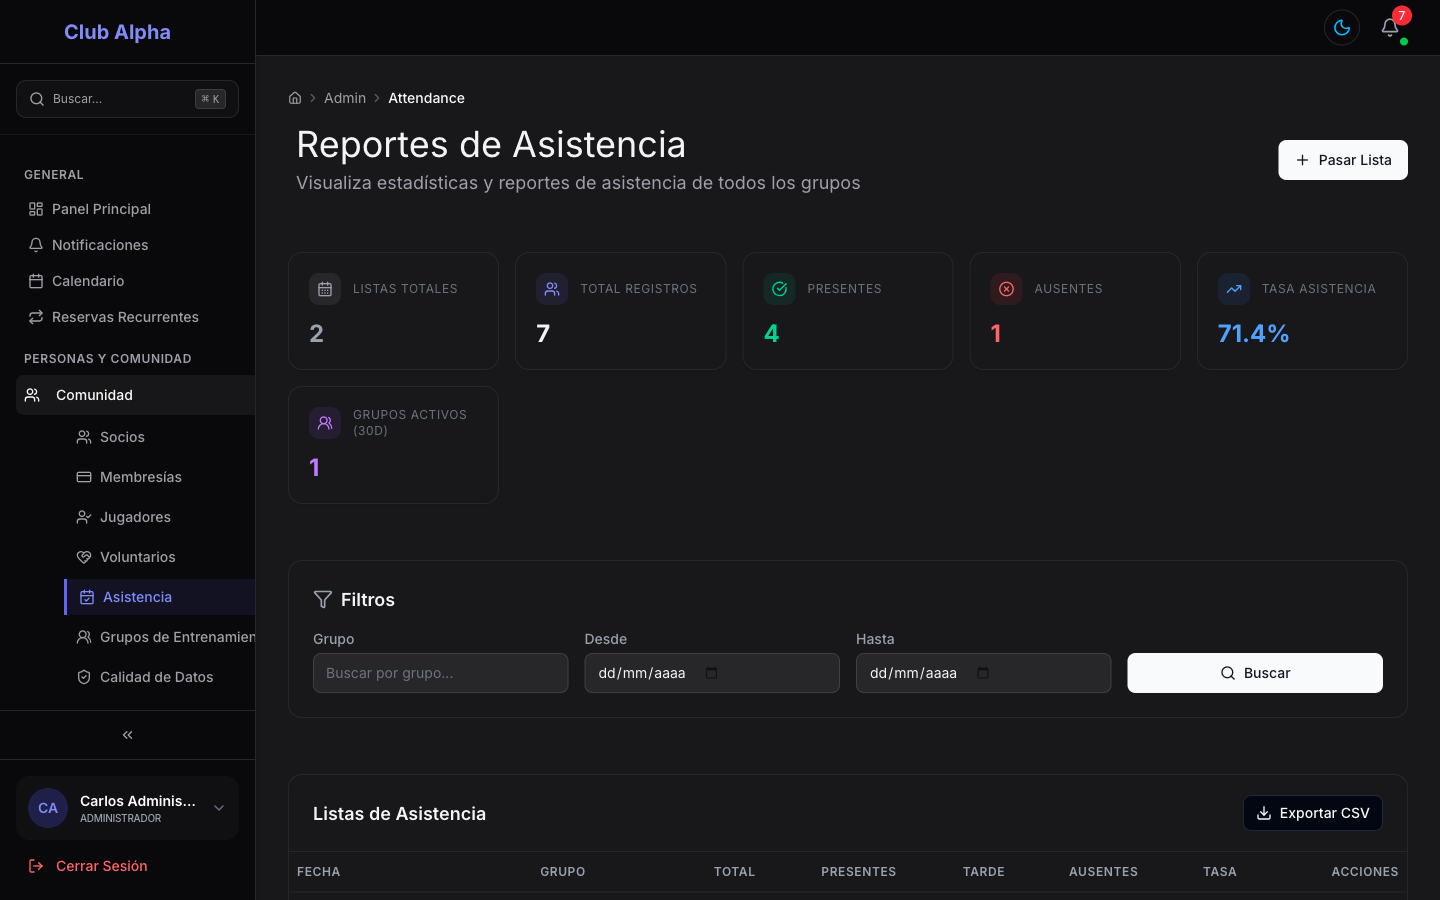Click the Listas Totales calendar icon
Screen dimensions: 1440x900
click(x=325, y=289)
